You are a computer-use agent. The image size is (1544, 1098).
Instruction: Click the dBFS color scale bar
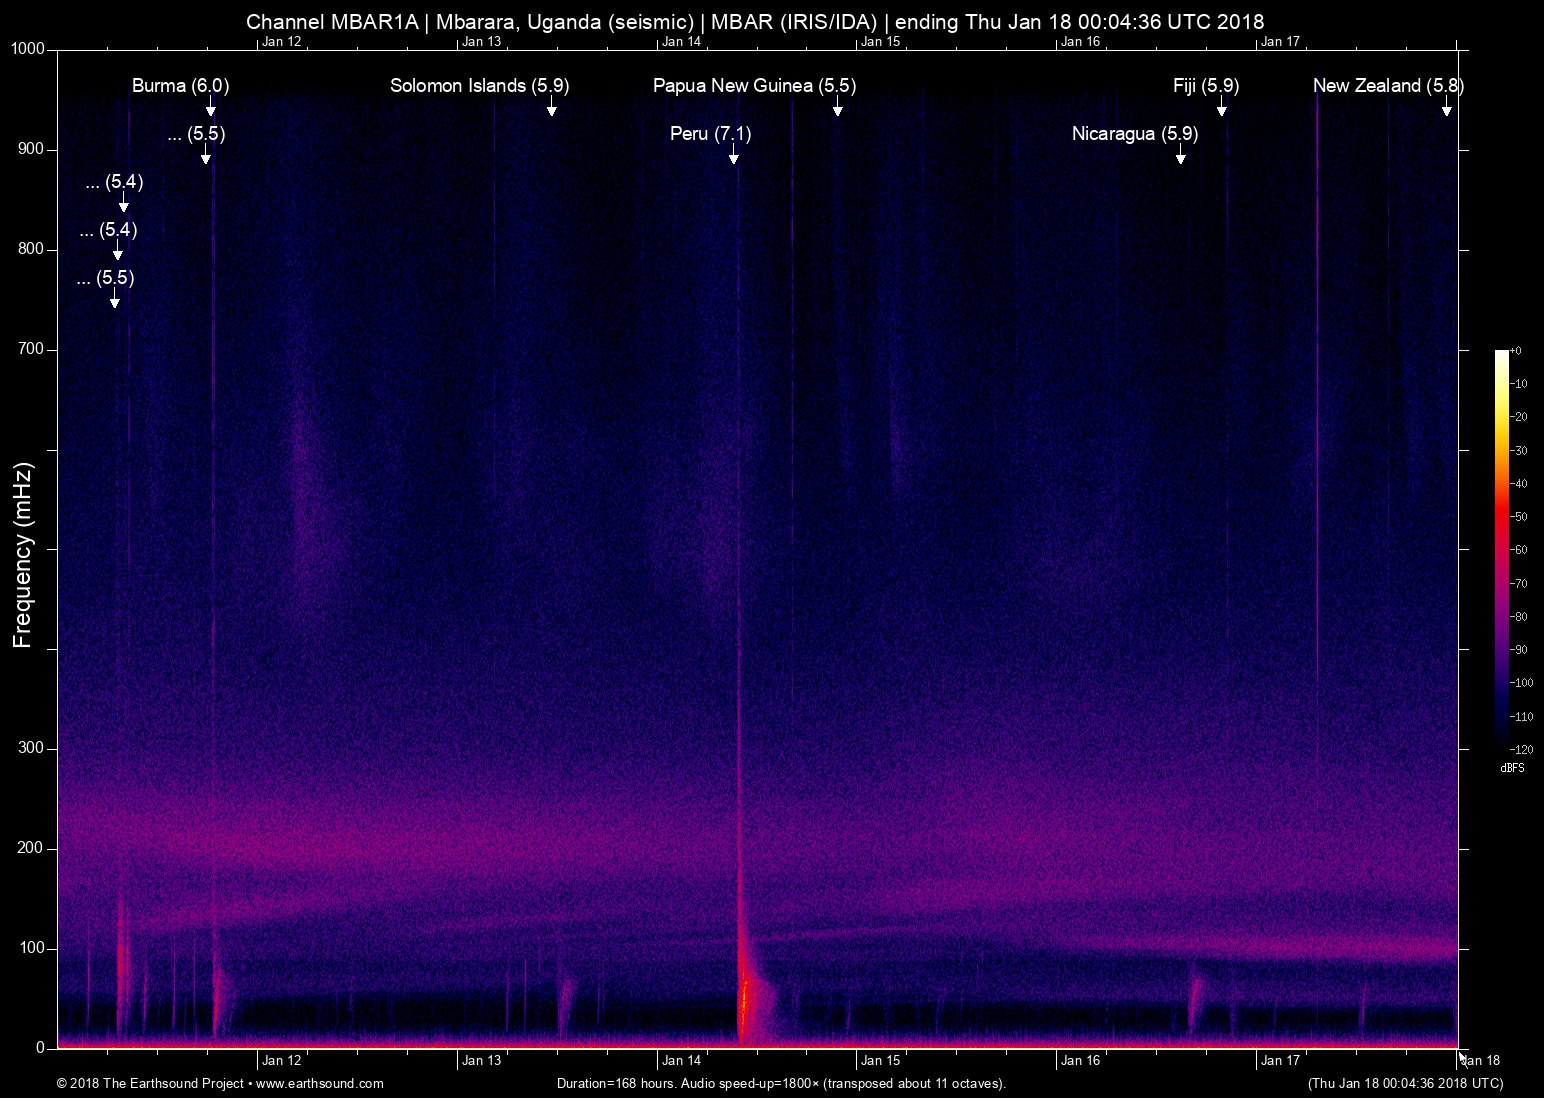pyautogui.click(x=1501, y=548)
